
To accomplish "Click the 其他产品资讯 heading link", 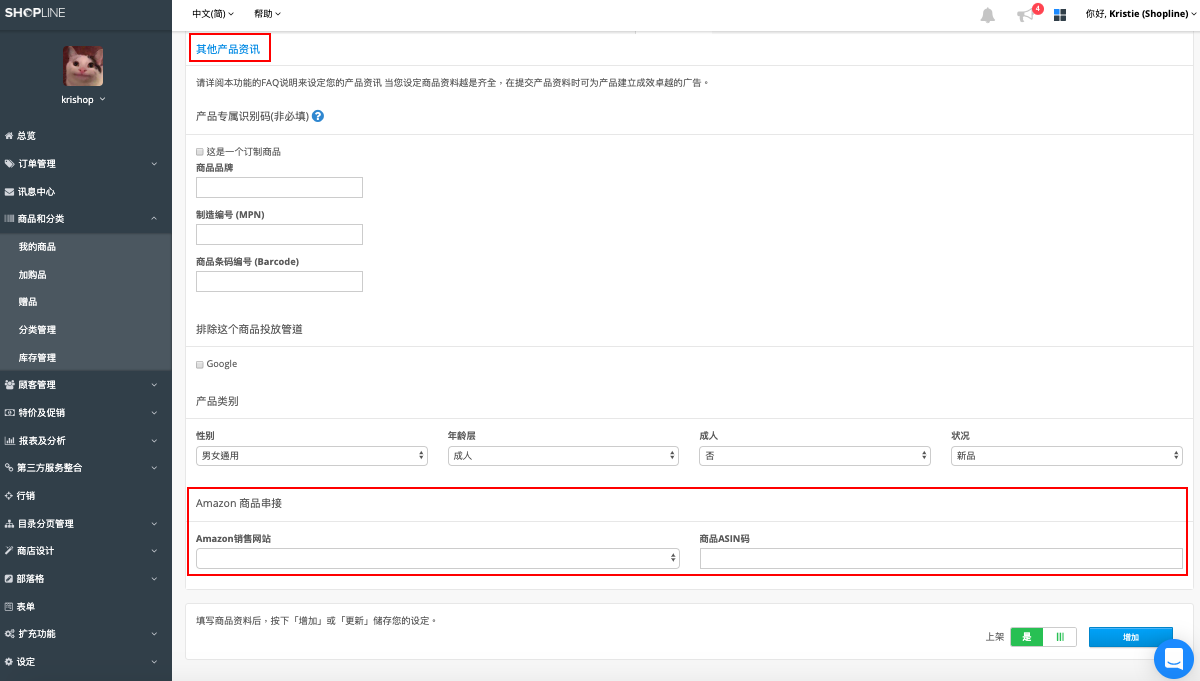I will [228, 48].
